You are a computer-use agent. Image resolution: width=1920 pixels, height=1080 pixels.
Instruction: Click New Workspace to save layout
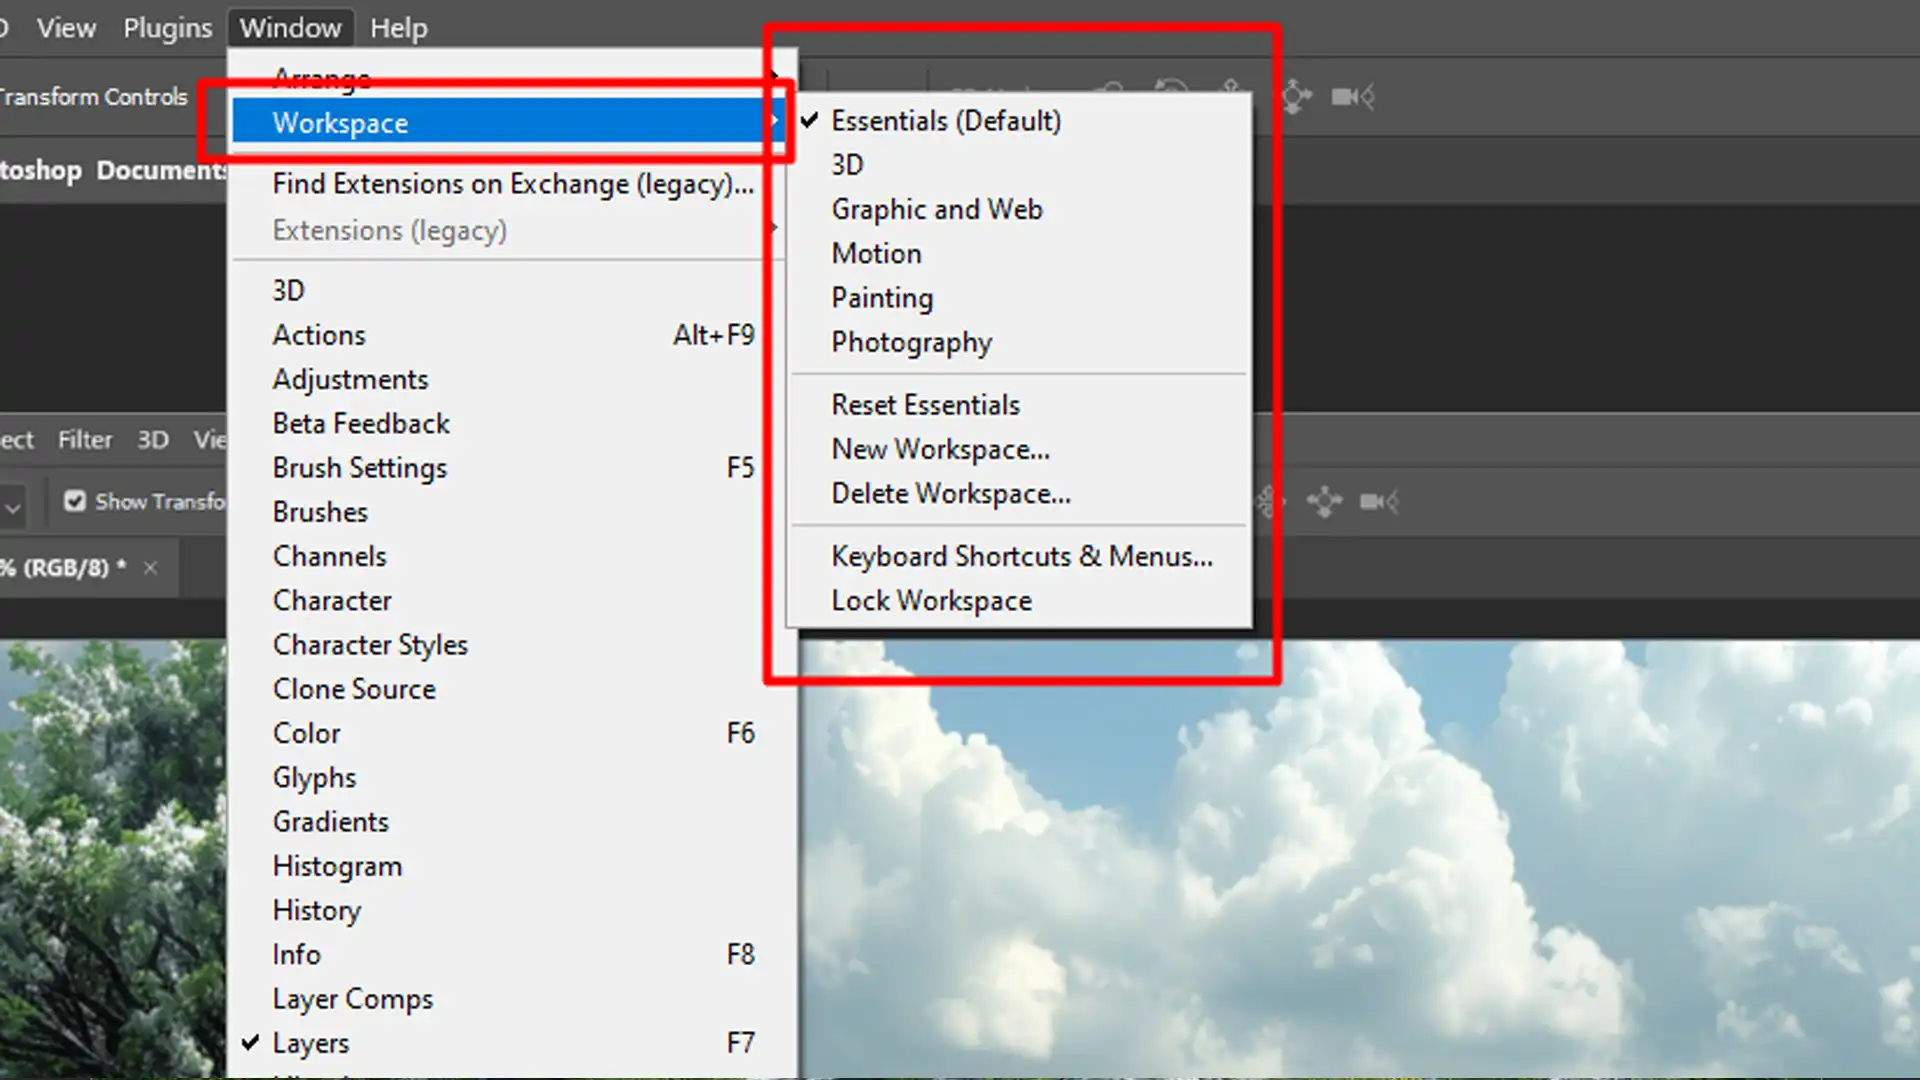[x=940, y=448]
